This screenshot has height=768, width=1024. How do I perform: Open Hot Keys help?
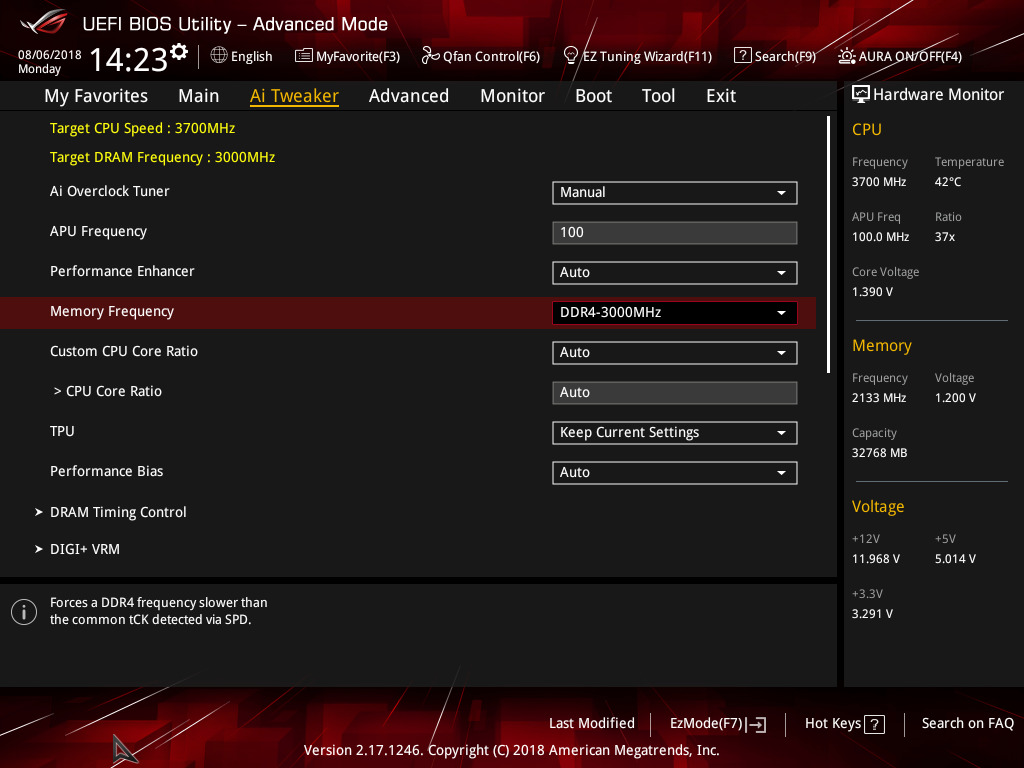(x=844, y=724)
